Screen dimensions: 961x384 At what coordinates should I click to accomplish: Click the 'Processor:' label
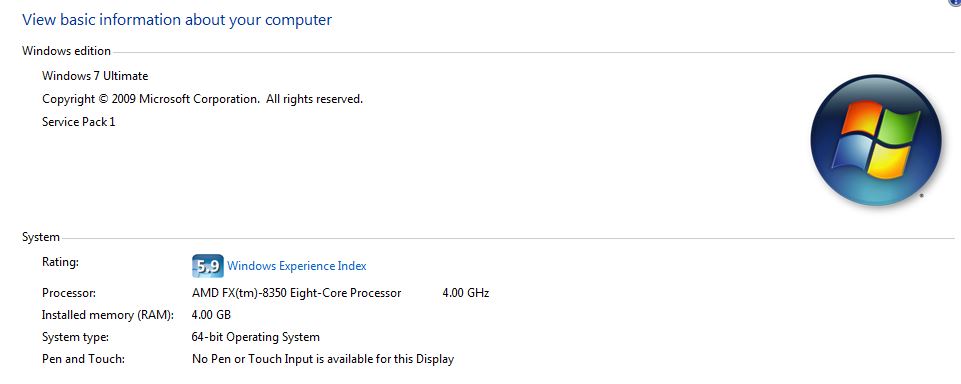[69, 293]
